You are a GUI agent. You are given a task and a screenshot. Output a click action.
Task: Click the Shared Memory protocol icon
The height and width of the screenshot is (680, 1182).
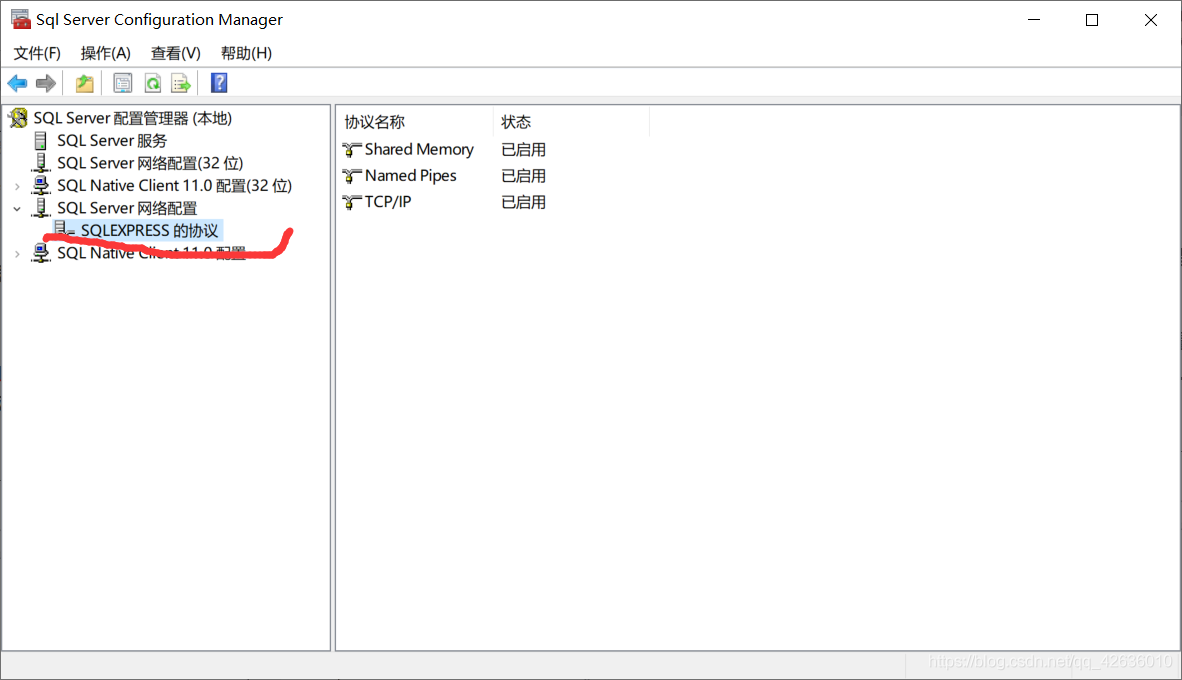coord(351,150)
